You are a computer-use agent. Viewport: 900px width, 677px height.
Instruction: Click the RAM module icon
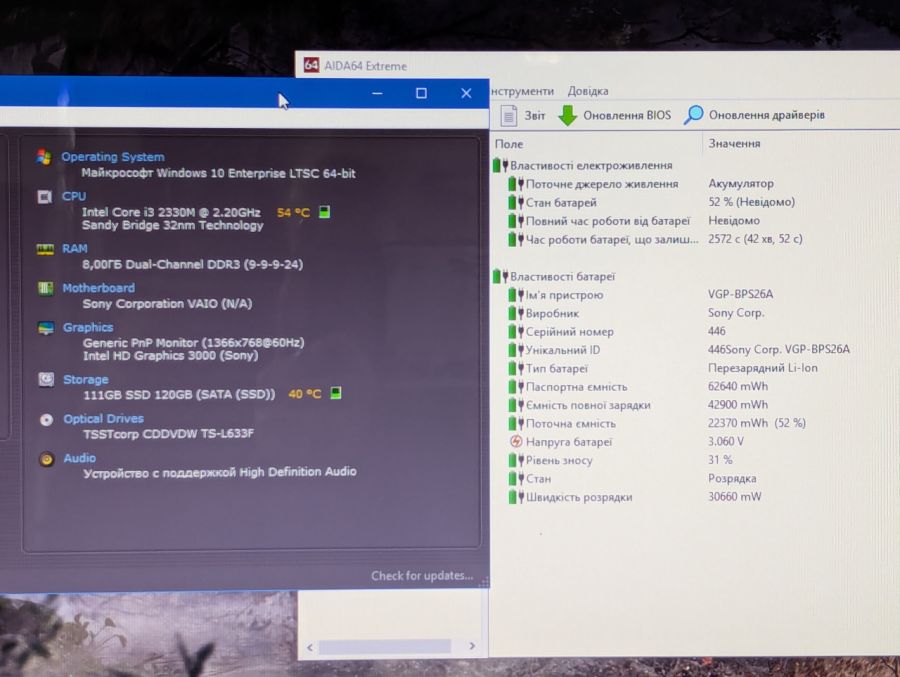(45, 249)
